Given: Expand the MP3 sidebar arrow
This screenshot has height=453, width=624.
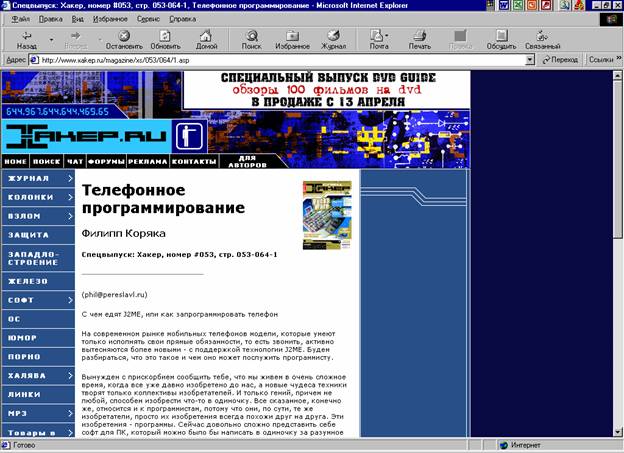Looking at the screenshot, I should (70, 413).
